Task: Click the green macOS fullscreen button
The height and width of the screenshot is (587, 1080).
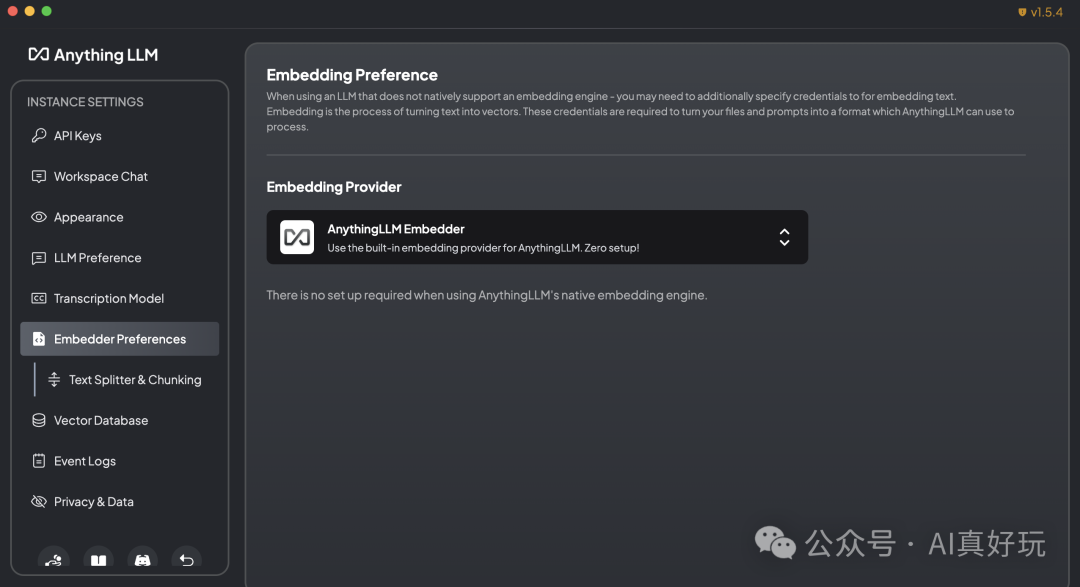Action: point(47,11)
